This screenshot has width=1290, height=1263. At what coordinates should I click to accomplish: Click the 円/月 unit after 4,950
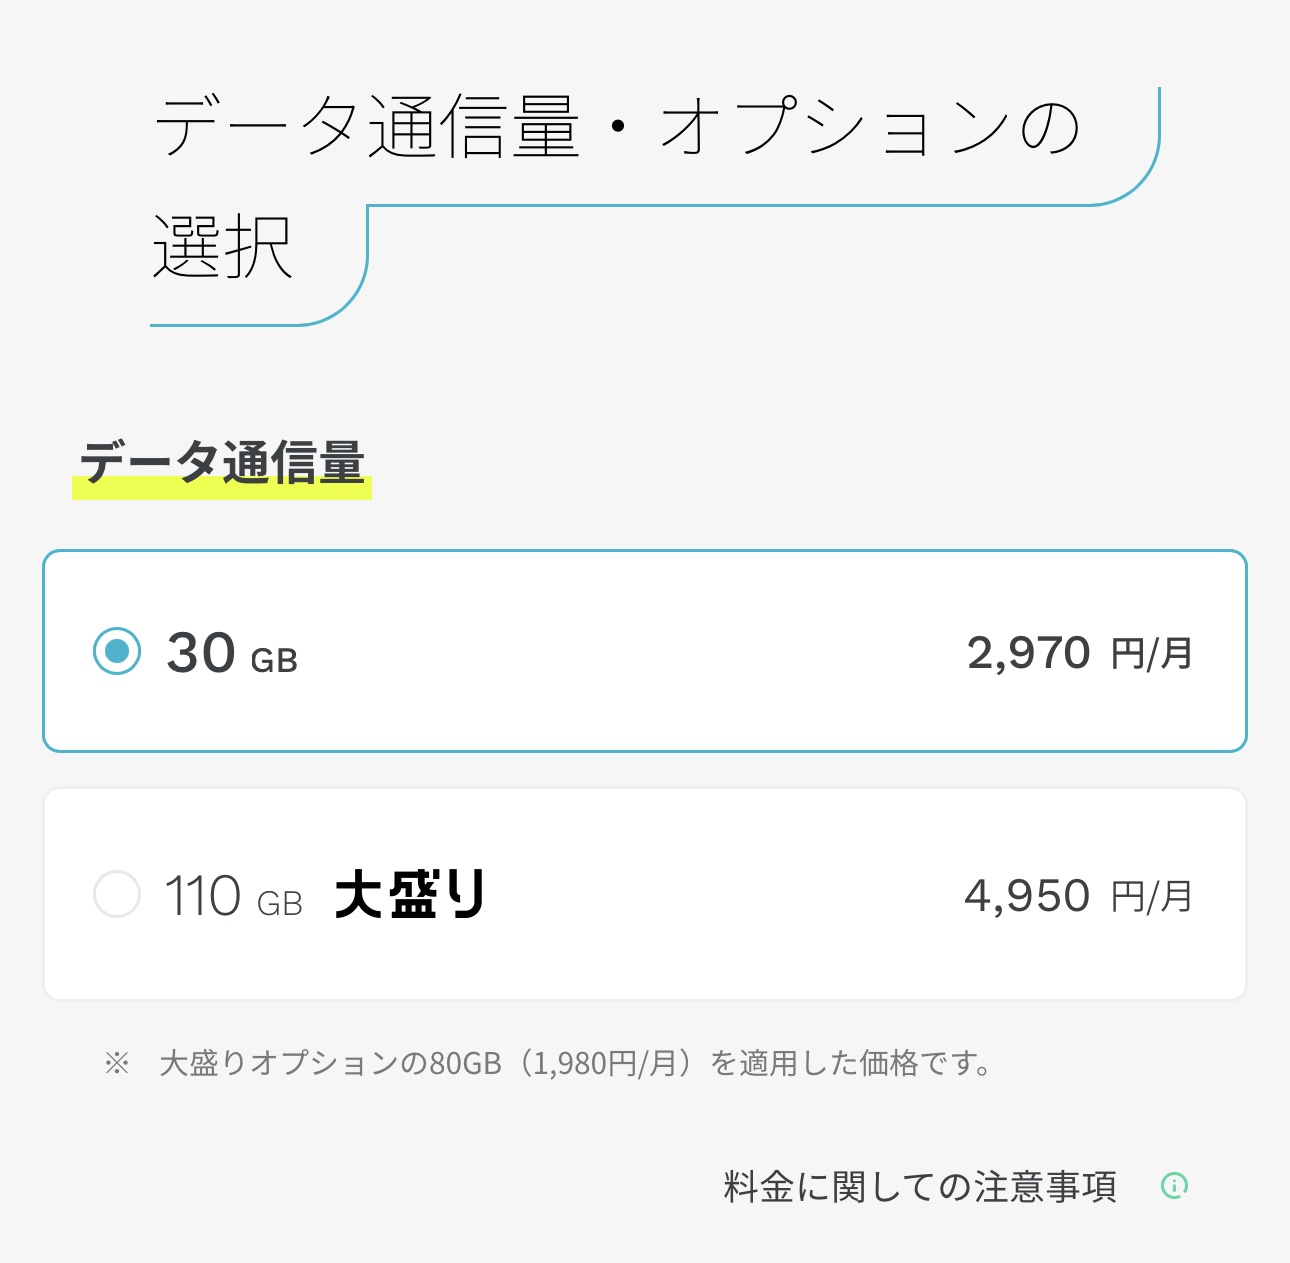point(1152,897)
